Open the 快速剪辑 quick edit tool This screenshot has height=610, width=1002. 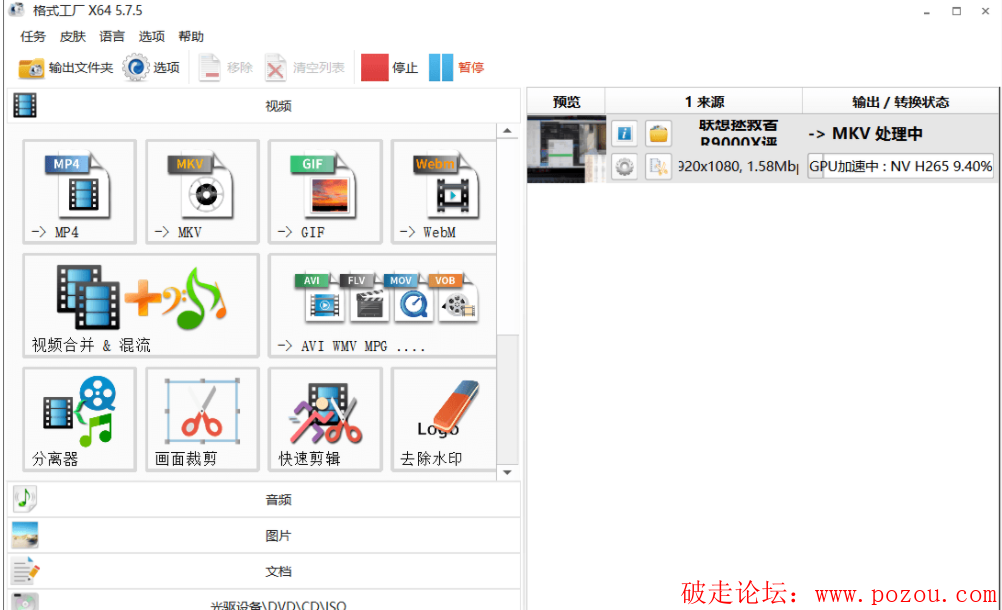pyautogui.click(x=325, y=419)
